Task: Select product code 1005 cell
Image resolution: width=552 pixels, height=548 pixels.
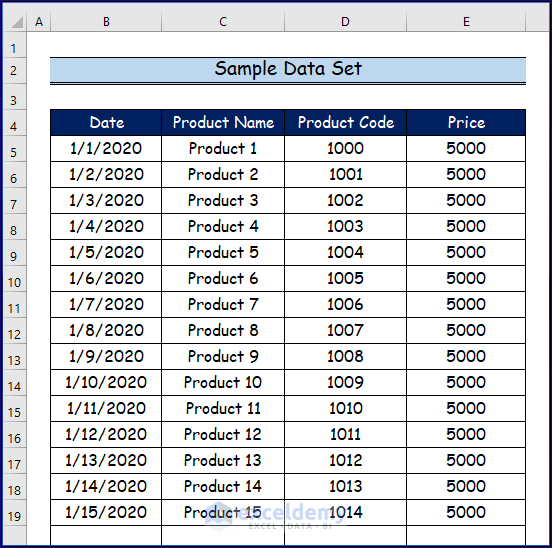Action: point(345,279)
